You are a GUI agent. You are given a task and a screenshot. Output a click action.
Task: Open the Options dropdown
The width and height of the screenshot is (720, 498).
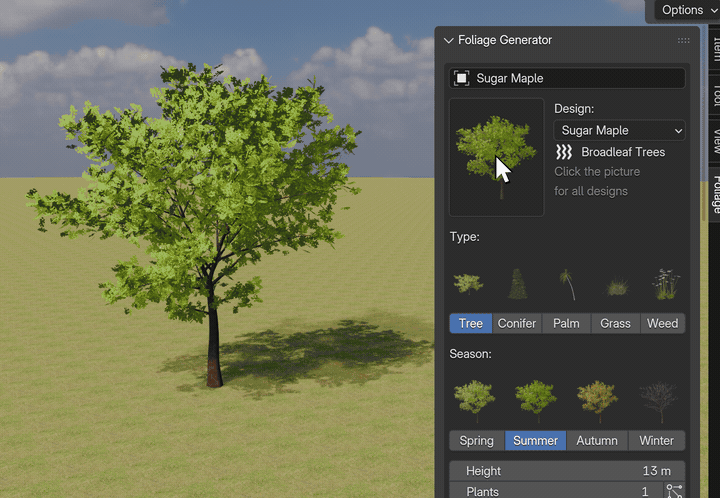(687, 10)
